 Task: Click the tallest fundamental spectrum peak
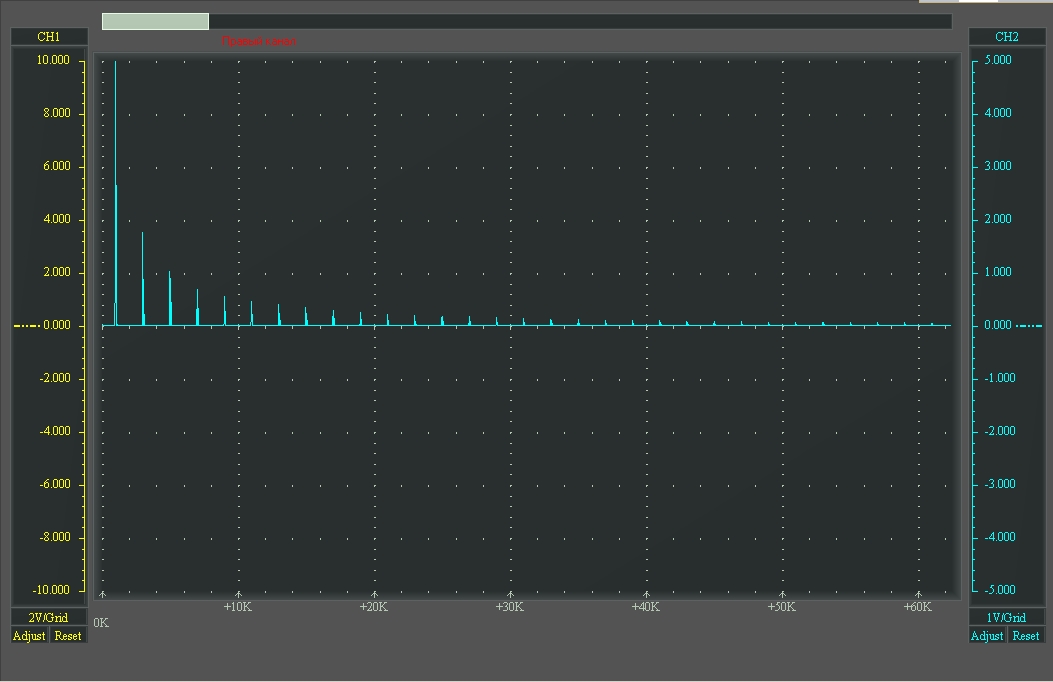pyautogui.click(x=116, y=193)
